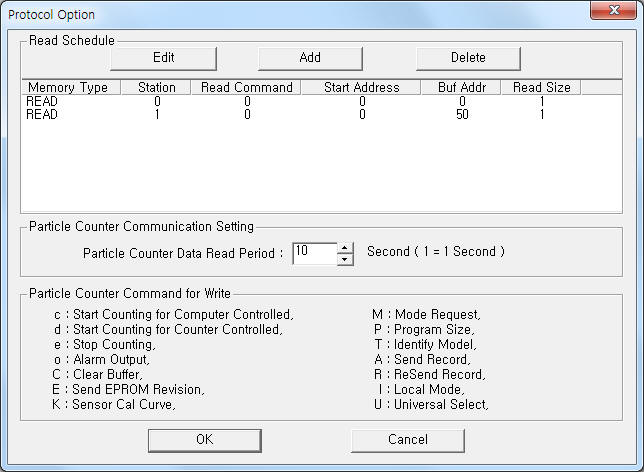
Task: Click the Add button
Action: (x=310, y=58)
